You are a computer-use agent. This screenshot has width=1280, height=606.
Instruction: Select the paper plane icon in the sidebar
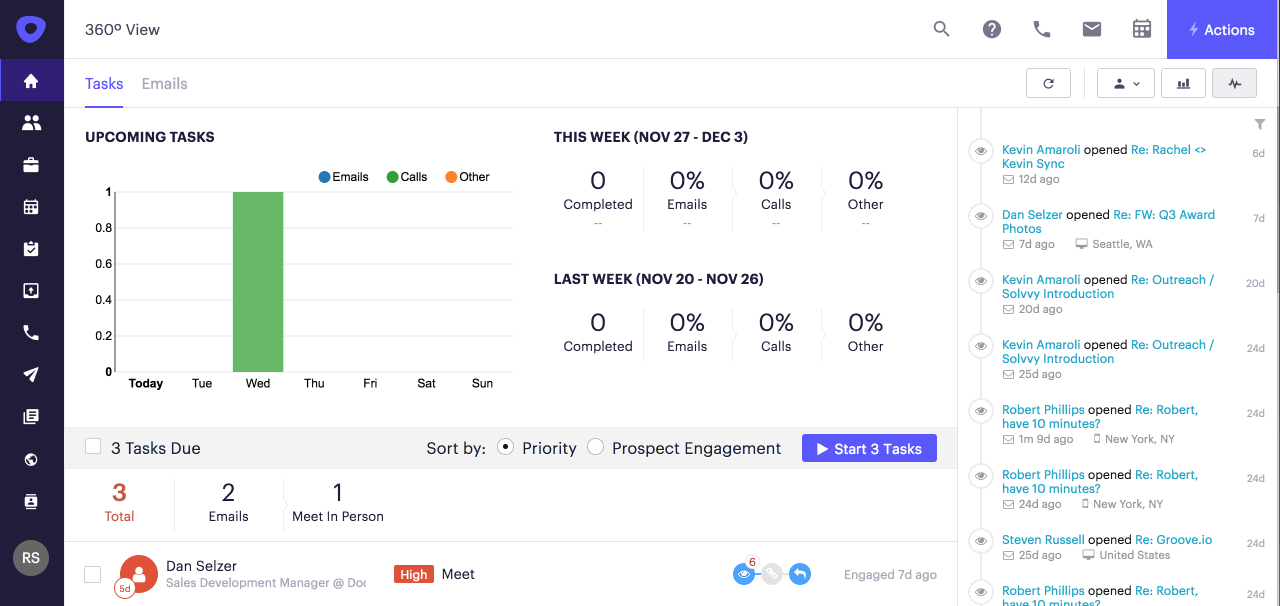click(x=31, y=374)
